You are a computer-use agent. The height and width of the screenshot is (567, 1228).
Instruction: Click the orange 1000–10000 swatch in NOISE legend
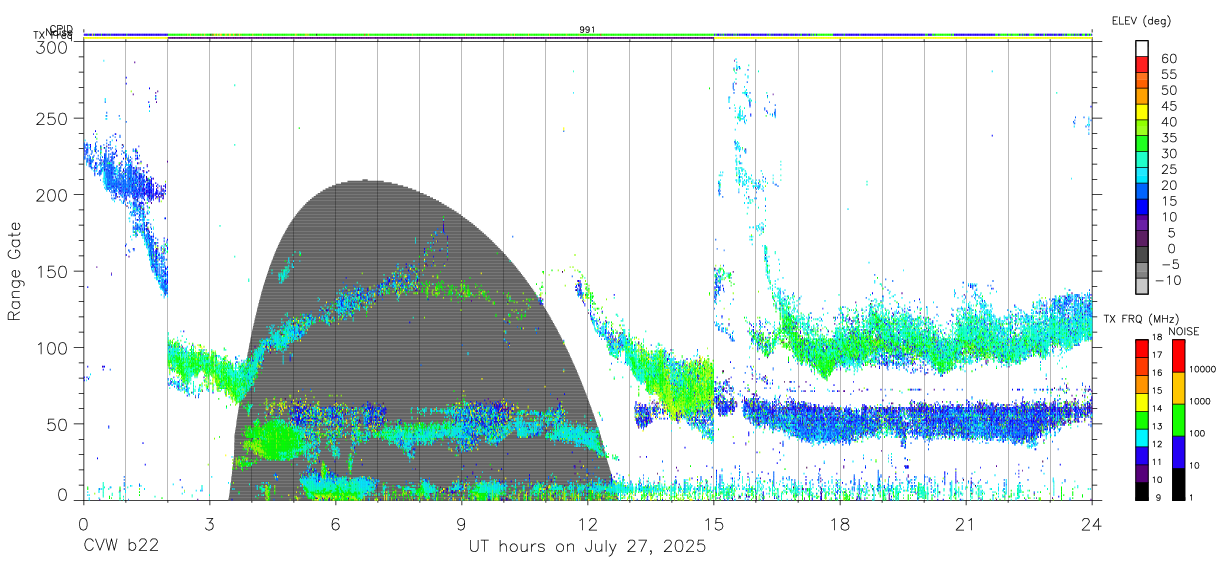coord(1178,386)
